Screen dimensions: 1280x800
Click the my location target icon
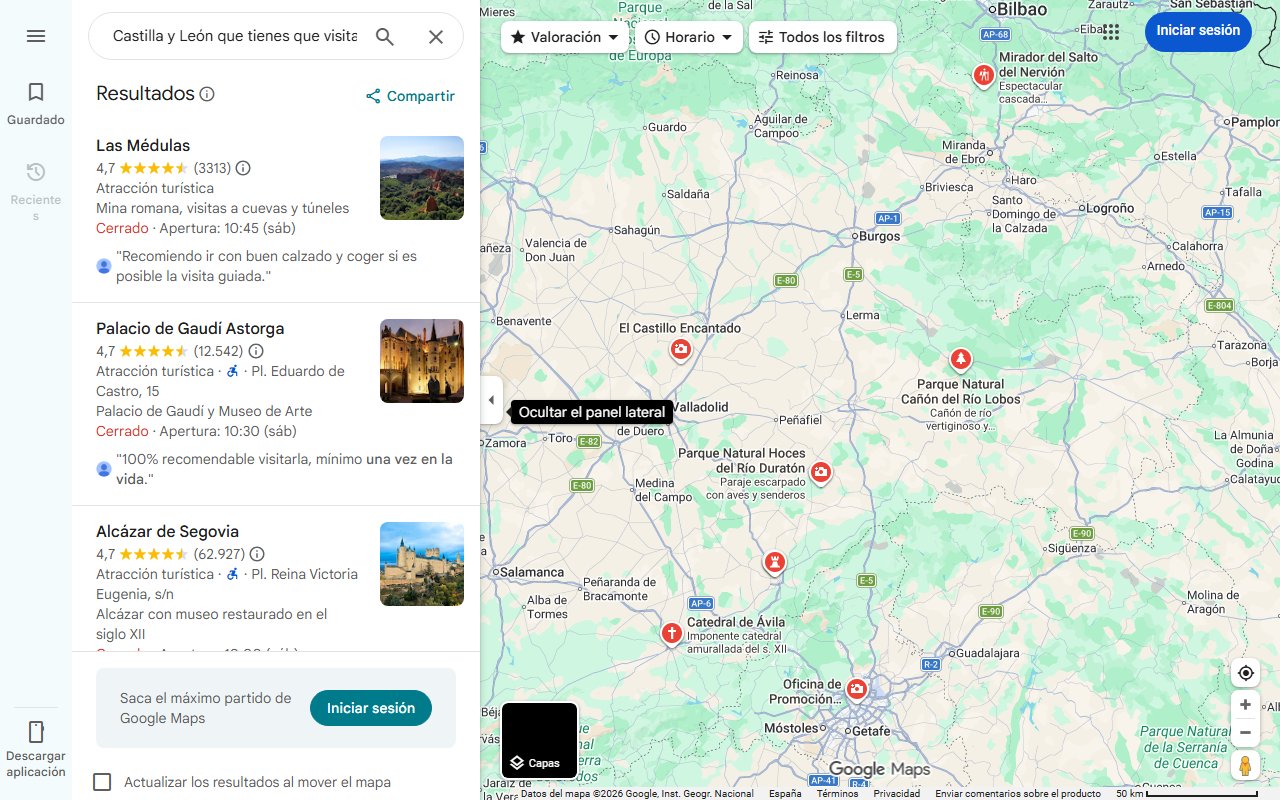(x=1245, y=673)
